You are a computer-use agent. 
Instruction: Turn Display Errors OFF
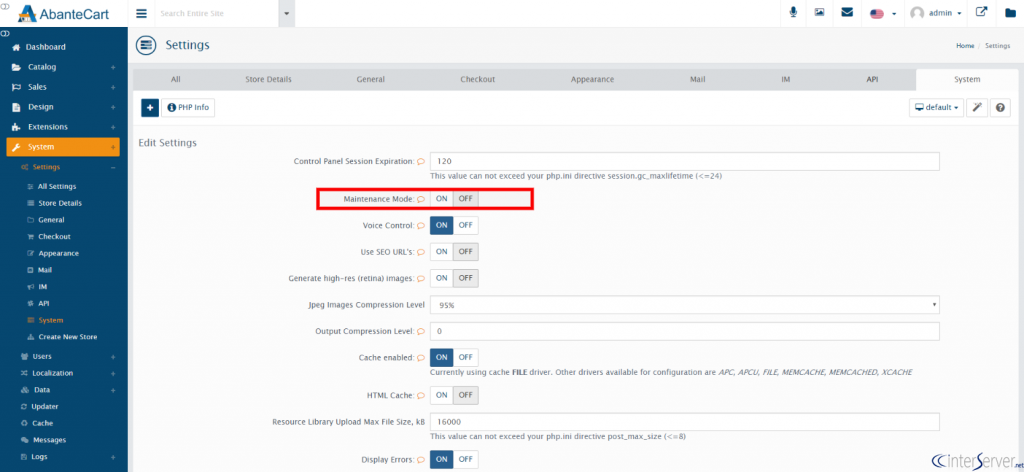click(465, 459)
